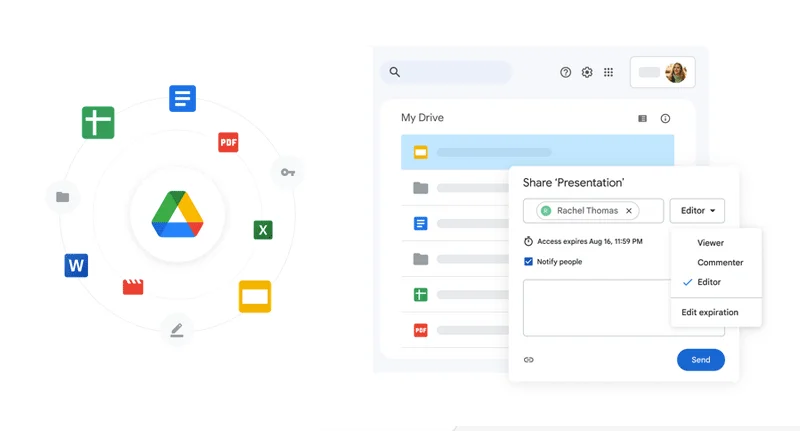This screenshot has height=431, width=800.
Task: Click the blue Google Docs icon in circle
Action: pos(182,98)
